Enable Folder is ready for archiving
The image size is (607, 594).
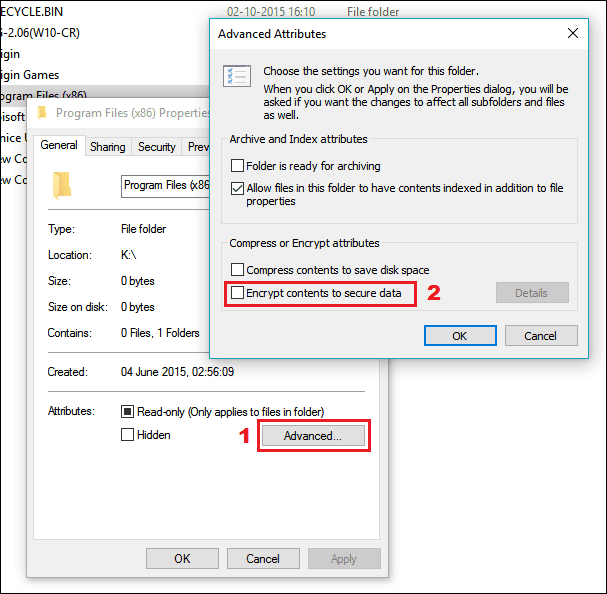[x=237, y=166]
